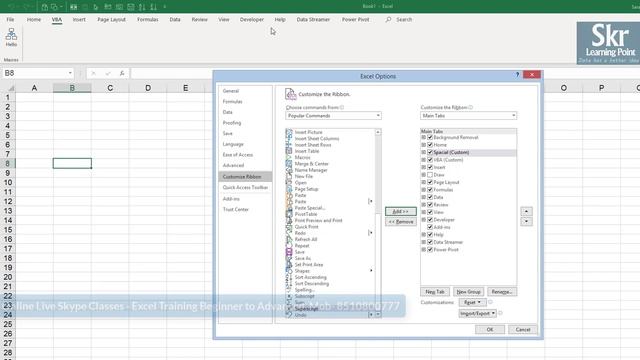The height and width of the screenshot is (360, 640).
Task: Select Set Print Area command
Action: pos(309,264)
